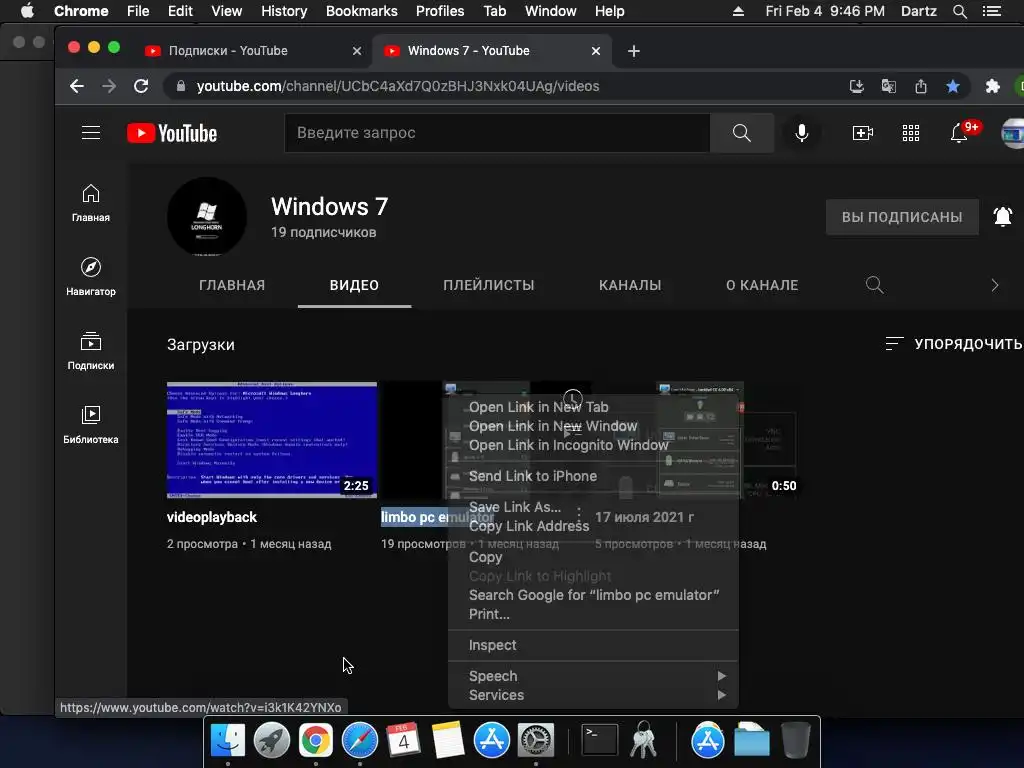
Task: Search Google for limbo pc emulator
Action: tap(593, 595)
